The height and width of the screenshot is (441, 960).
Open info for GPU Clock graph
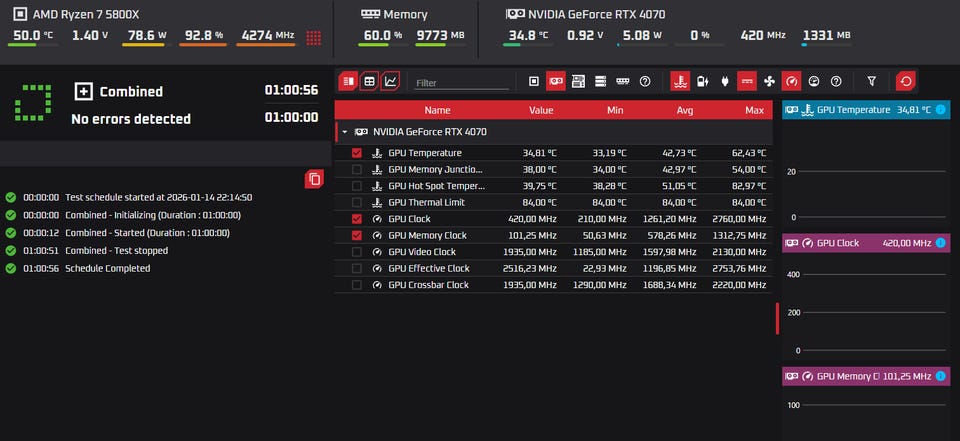940,243
